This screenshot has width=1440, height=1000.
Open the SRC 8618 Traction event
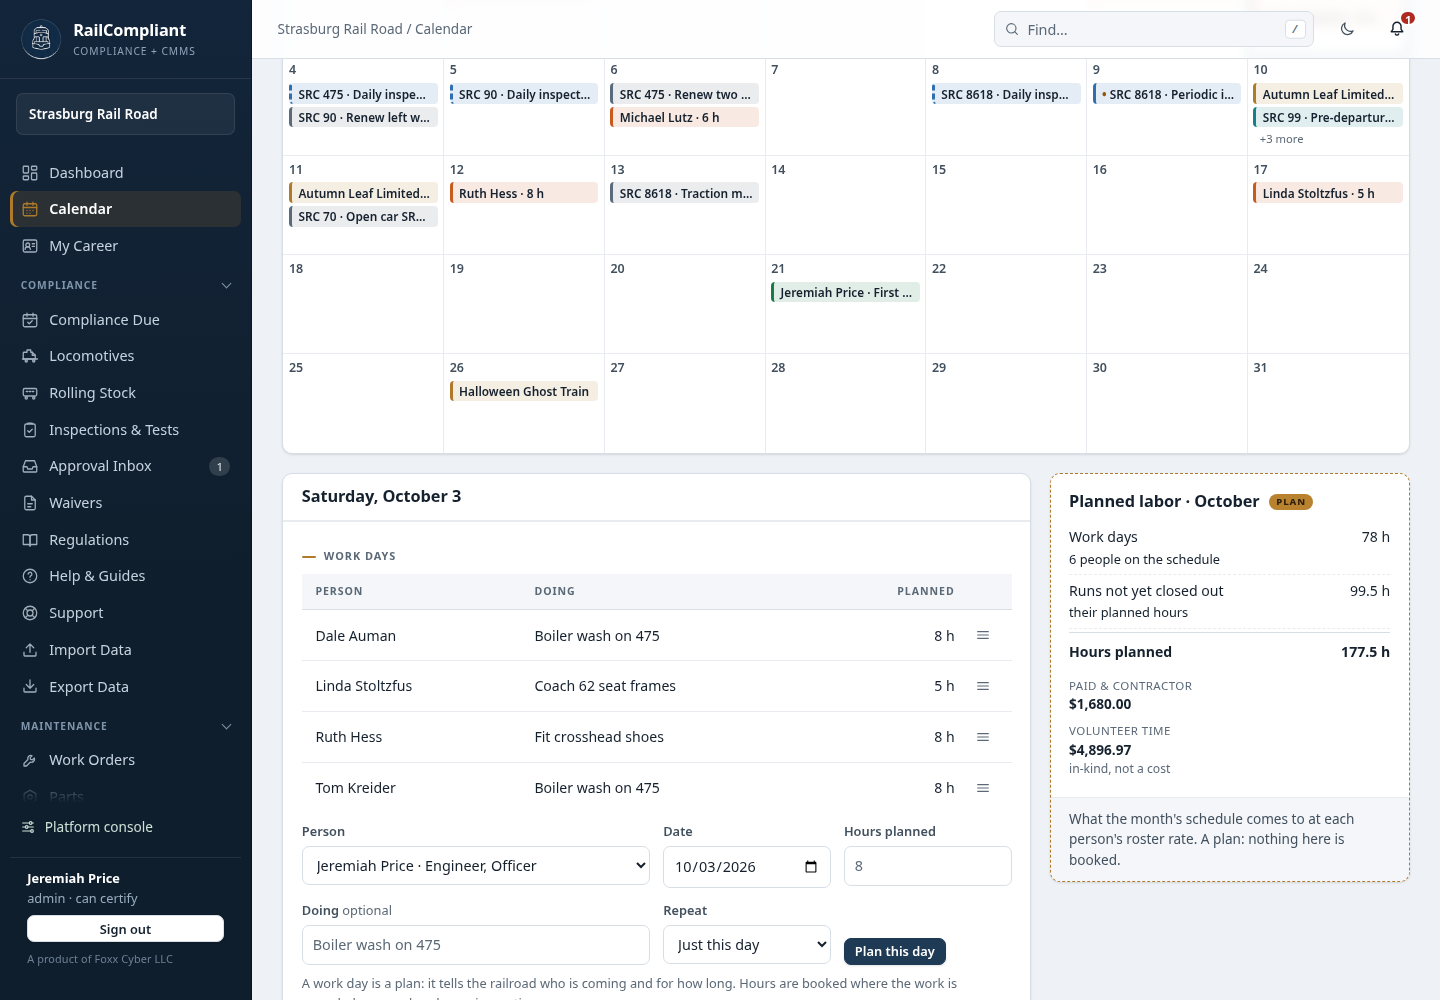pos(684,193)
